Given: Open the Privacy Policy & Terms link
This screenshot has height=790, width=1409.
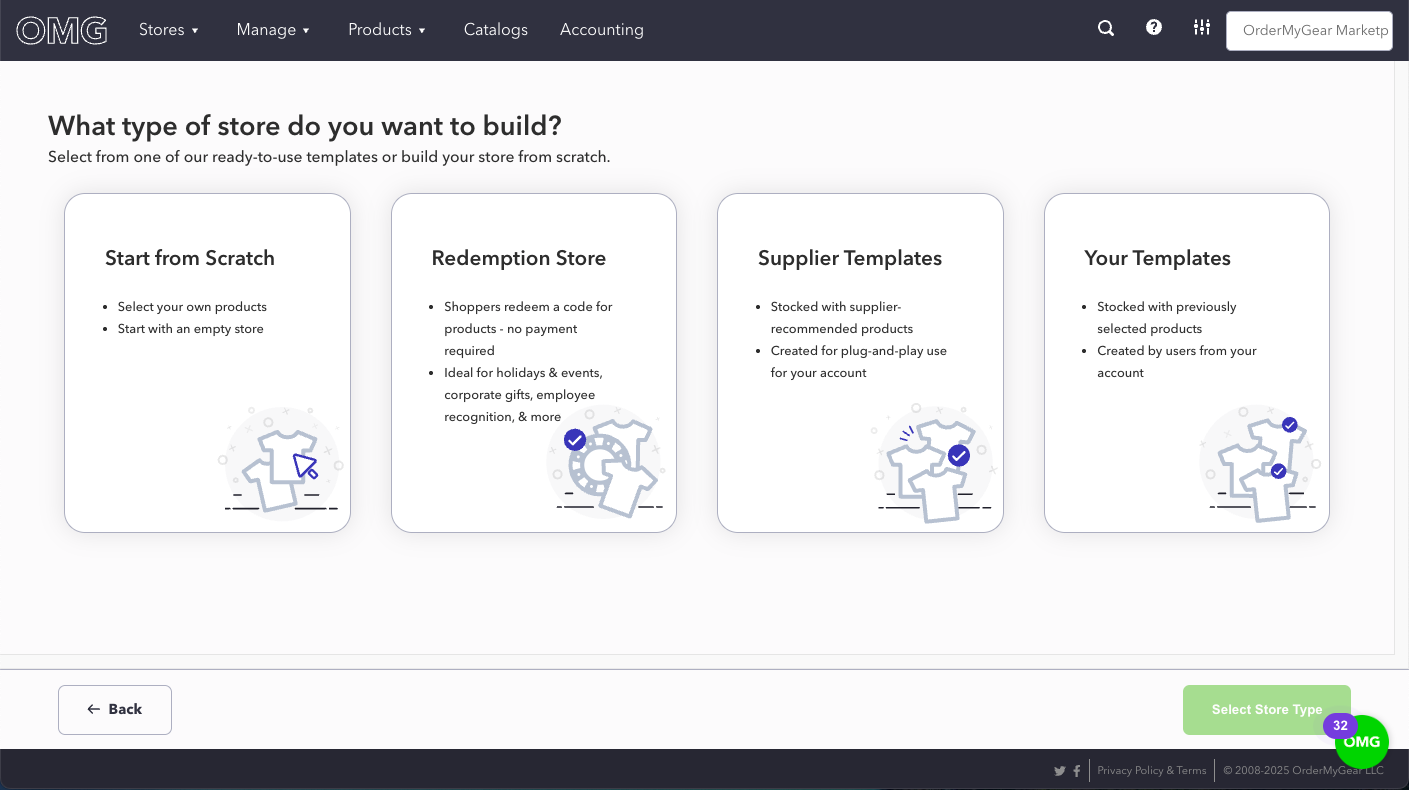Looking at the screenshot, I should point(1152,771).
